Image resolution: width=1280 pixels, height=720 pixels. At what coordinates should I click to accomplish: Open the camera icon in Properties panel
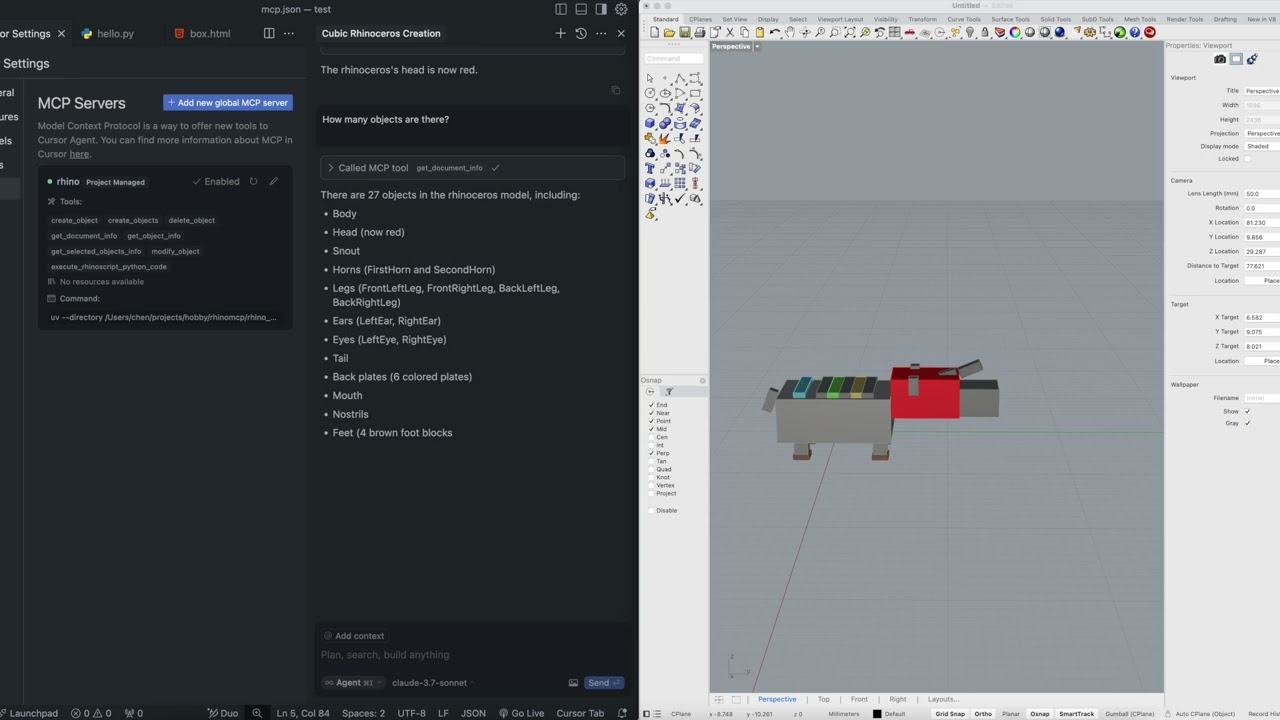(x=1220, y=60)
